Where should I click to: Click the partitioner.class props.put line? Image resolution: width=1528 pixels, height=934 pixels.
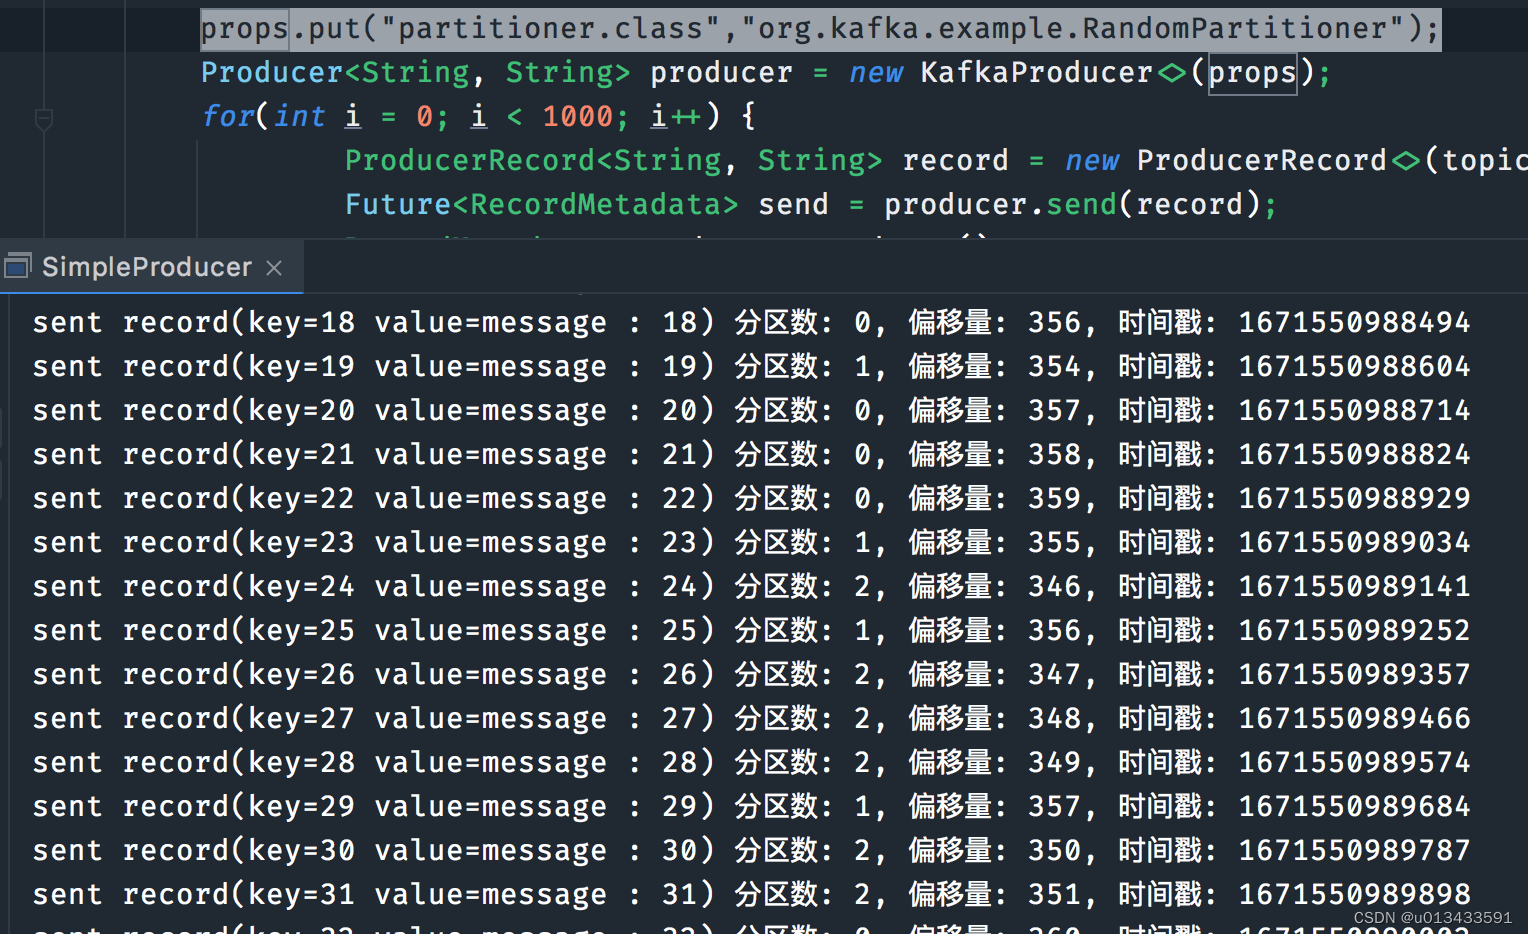coord(820,28)
